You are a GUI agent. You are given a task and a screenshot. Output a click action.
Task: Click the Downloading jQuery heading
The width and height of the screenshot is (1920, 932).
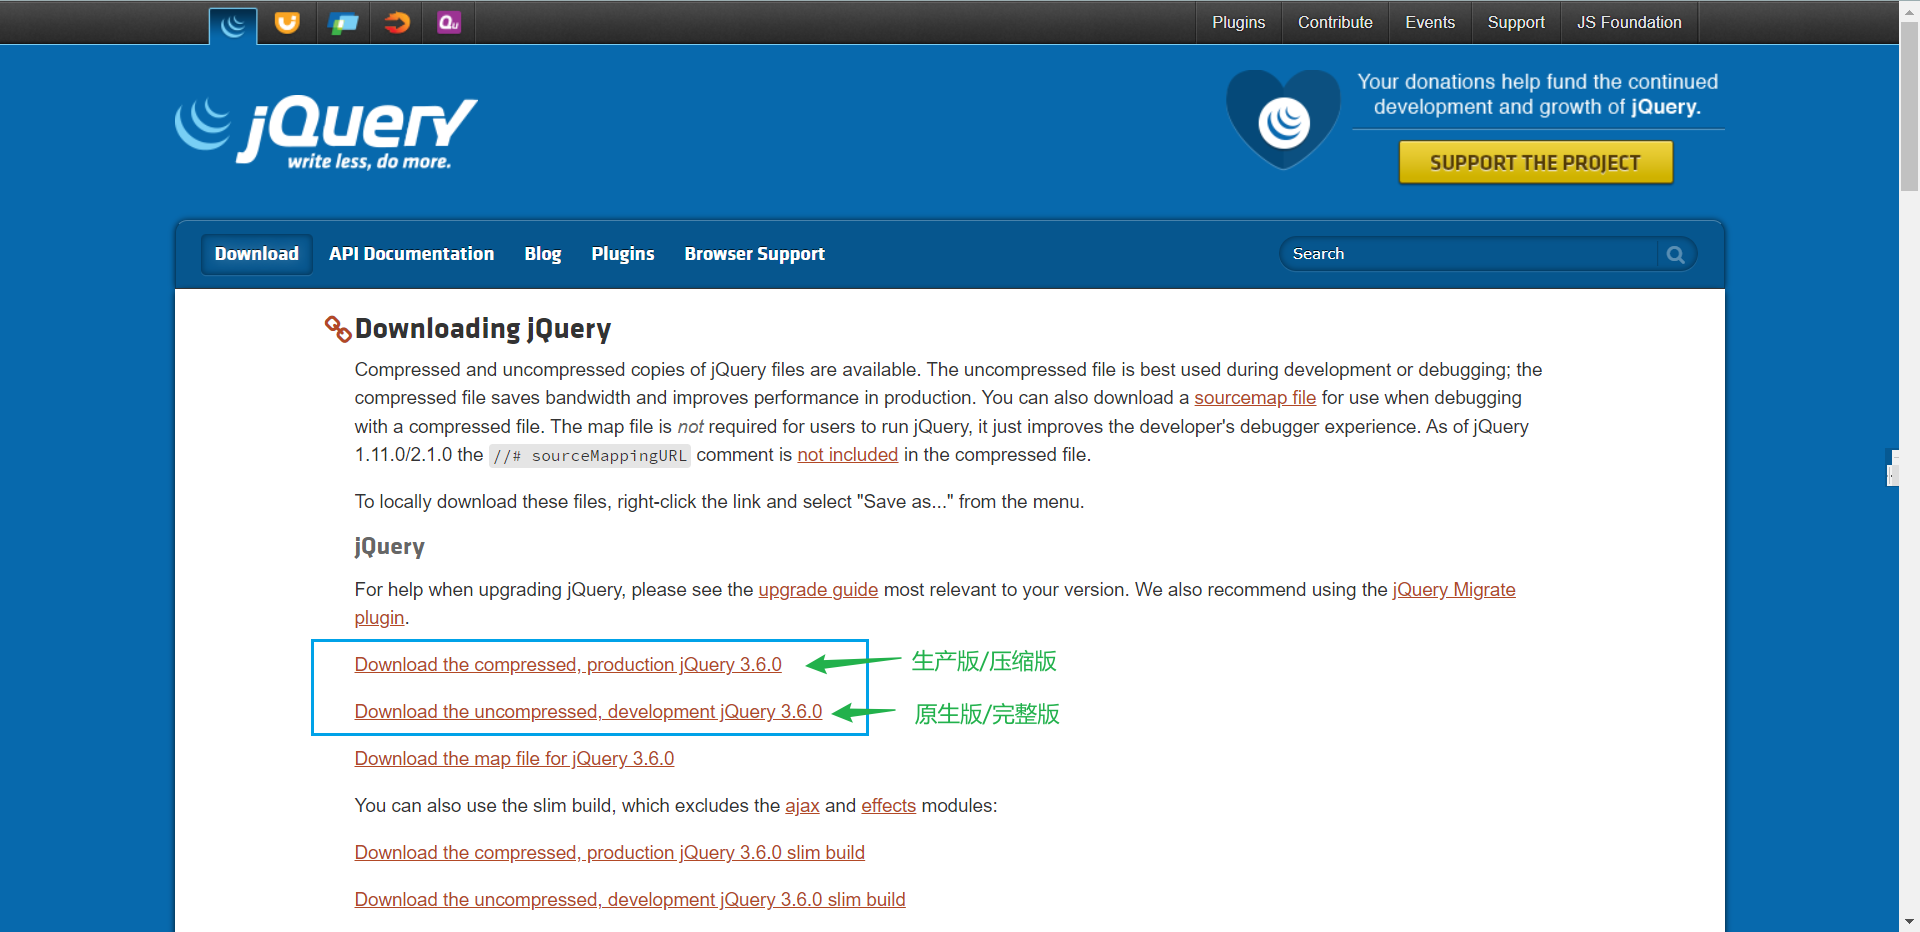[x=483, y=329]
